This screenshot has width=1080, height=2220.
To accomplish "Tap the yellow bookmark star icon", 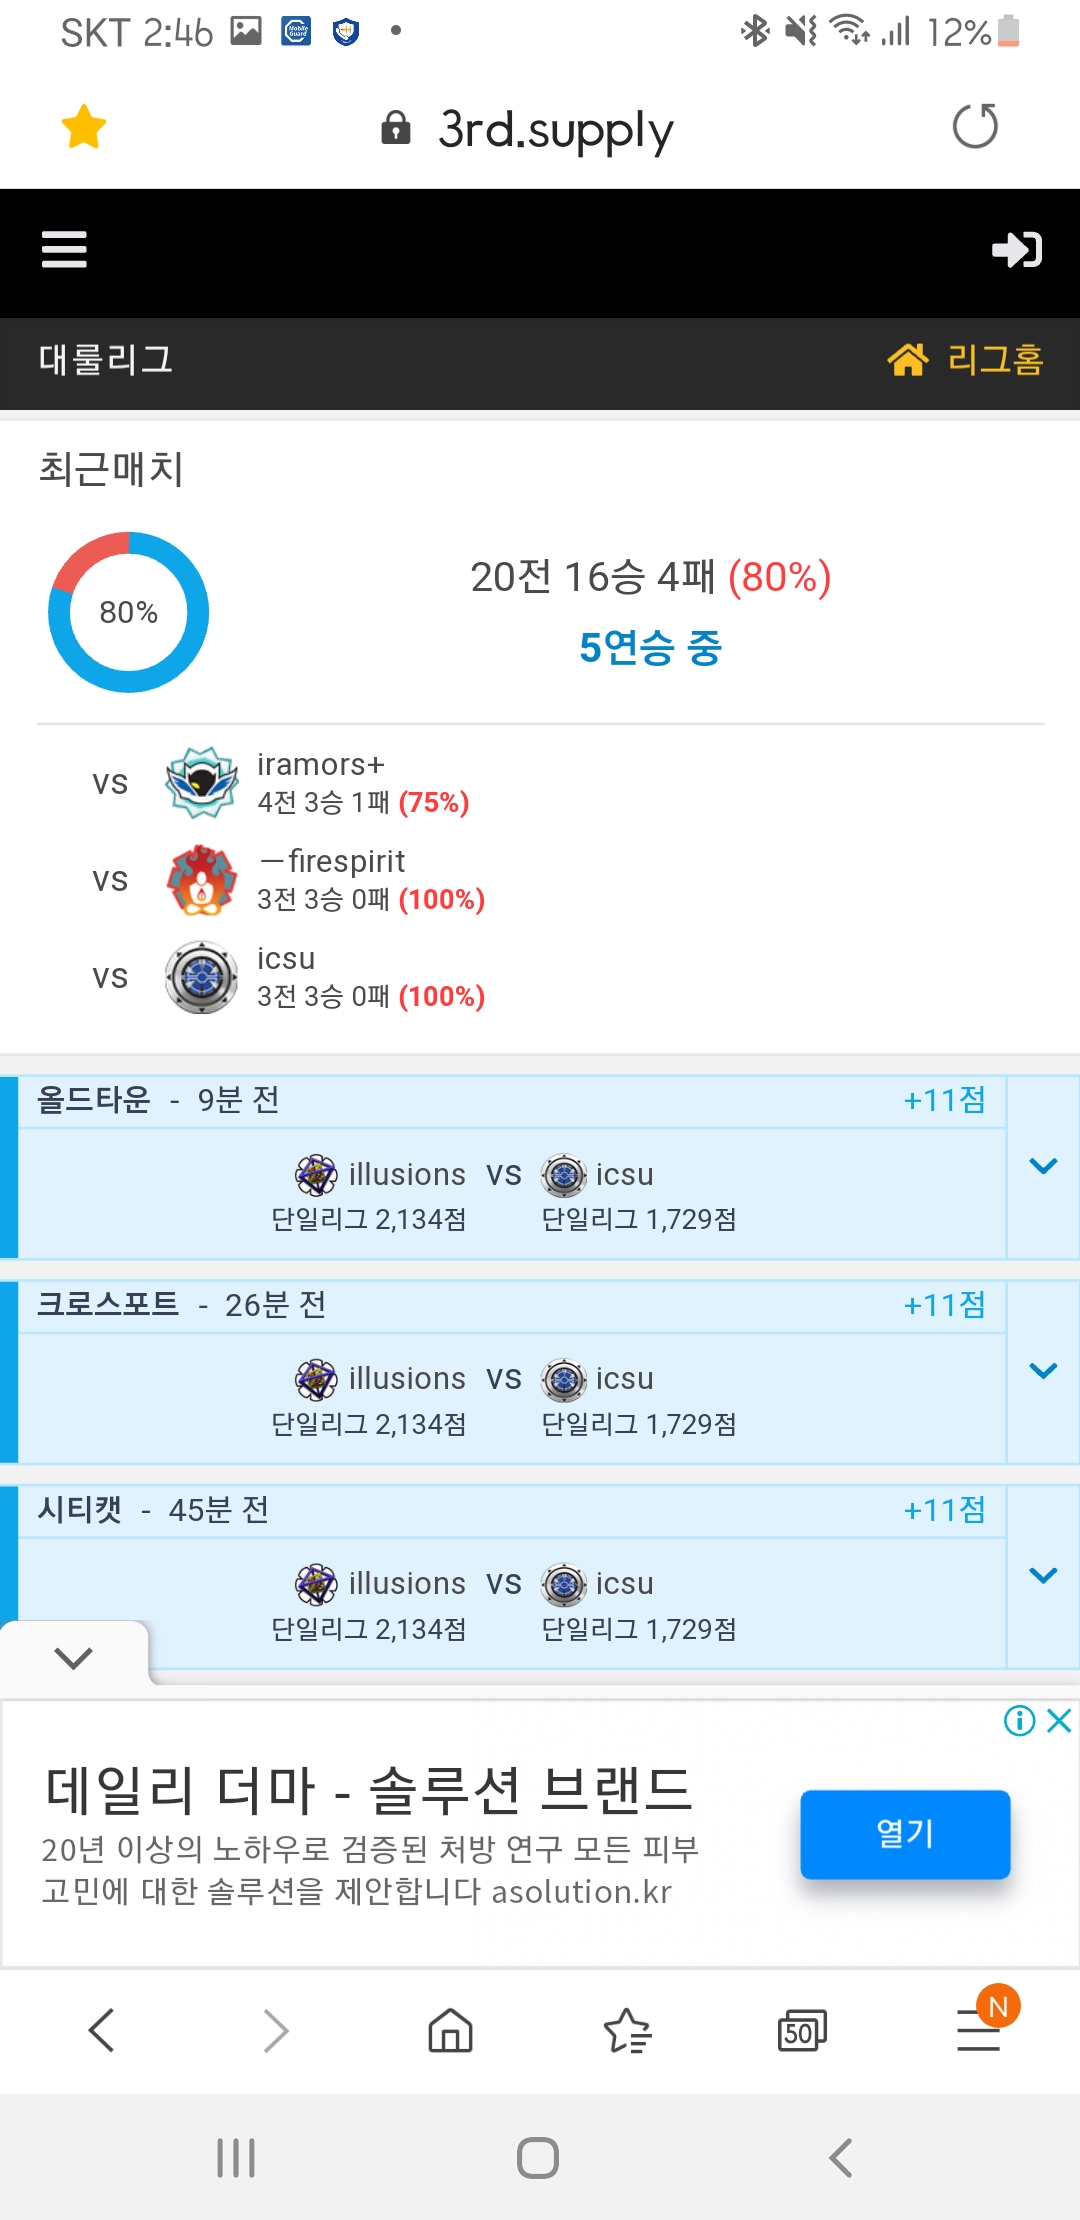I will tap(83, 127).
